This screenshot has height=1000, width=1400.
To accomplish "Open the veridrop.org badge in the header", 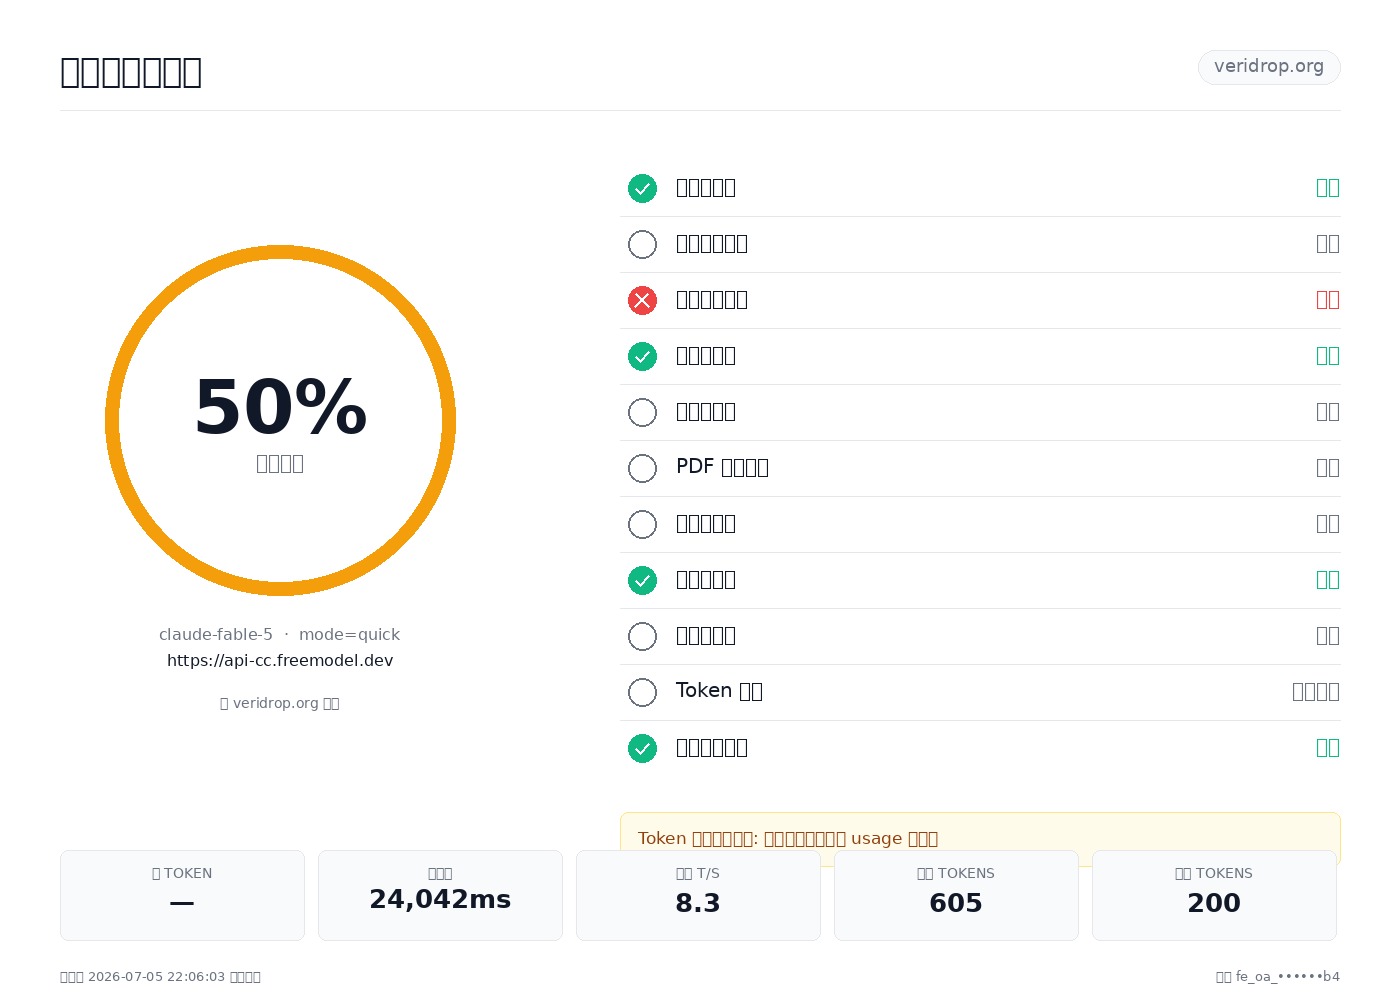I will pos(1269,67).
